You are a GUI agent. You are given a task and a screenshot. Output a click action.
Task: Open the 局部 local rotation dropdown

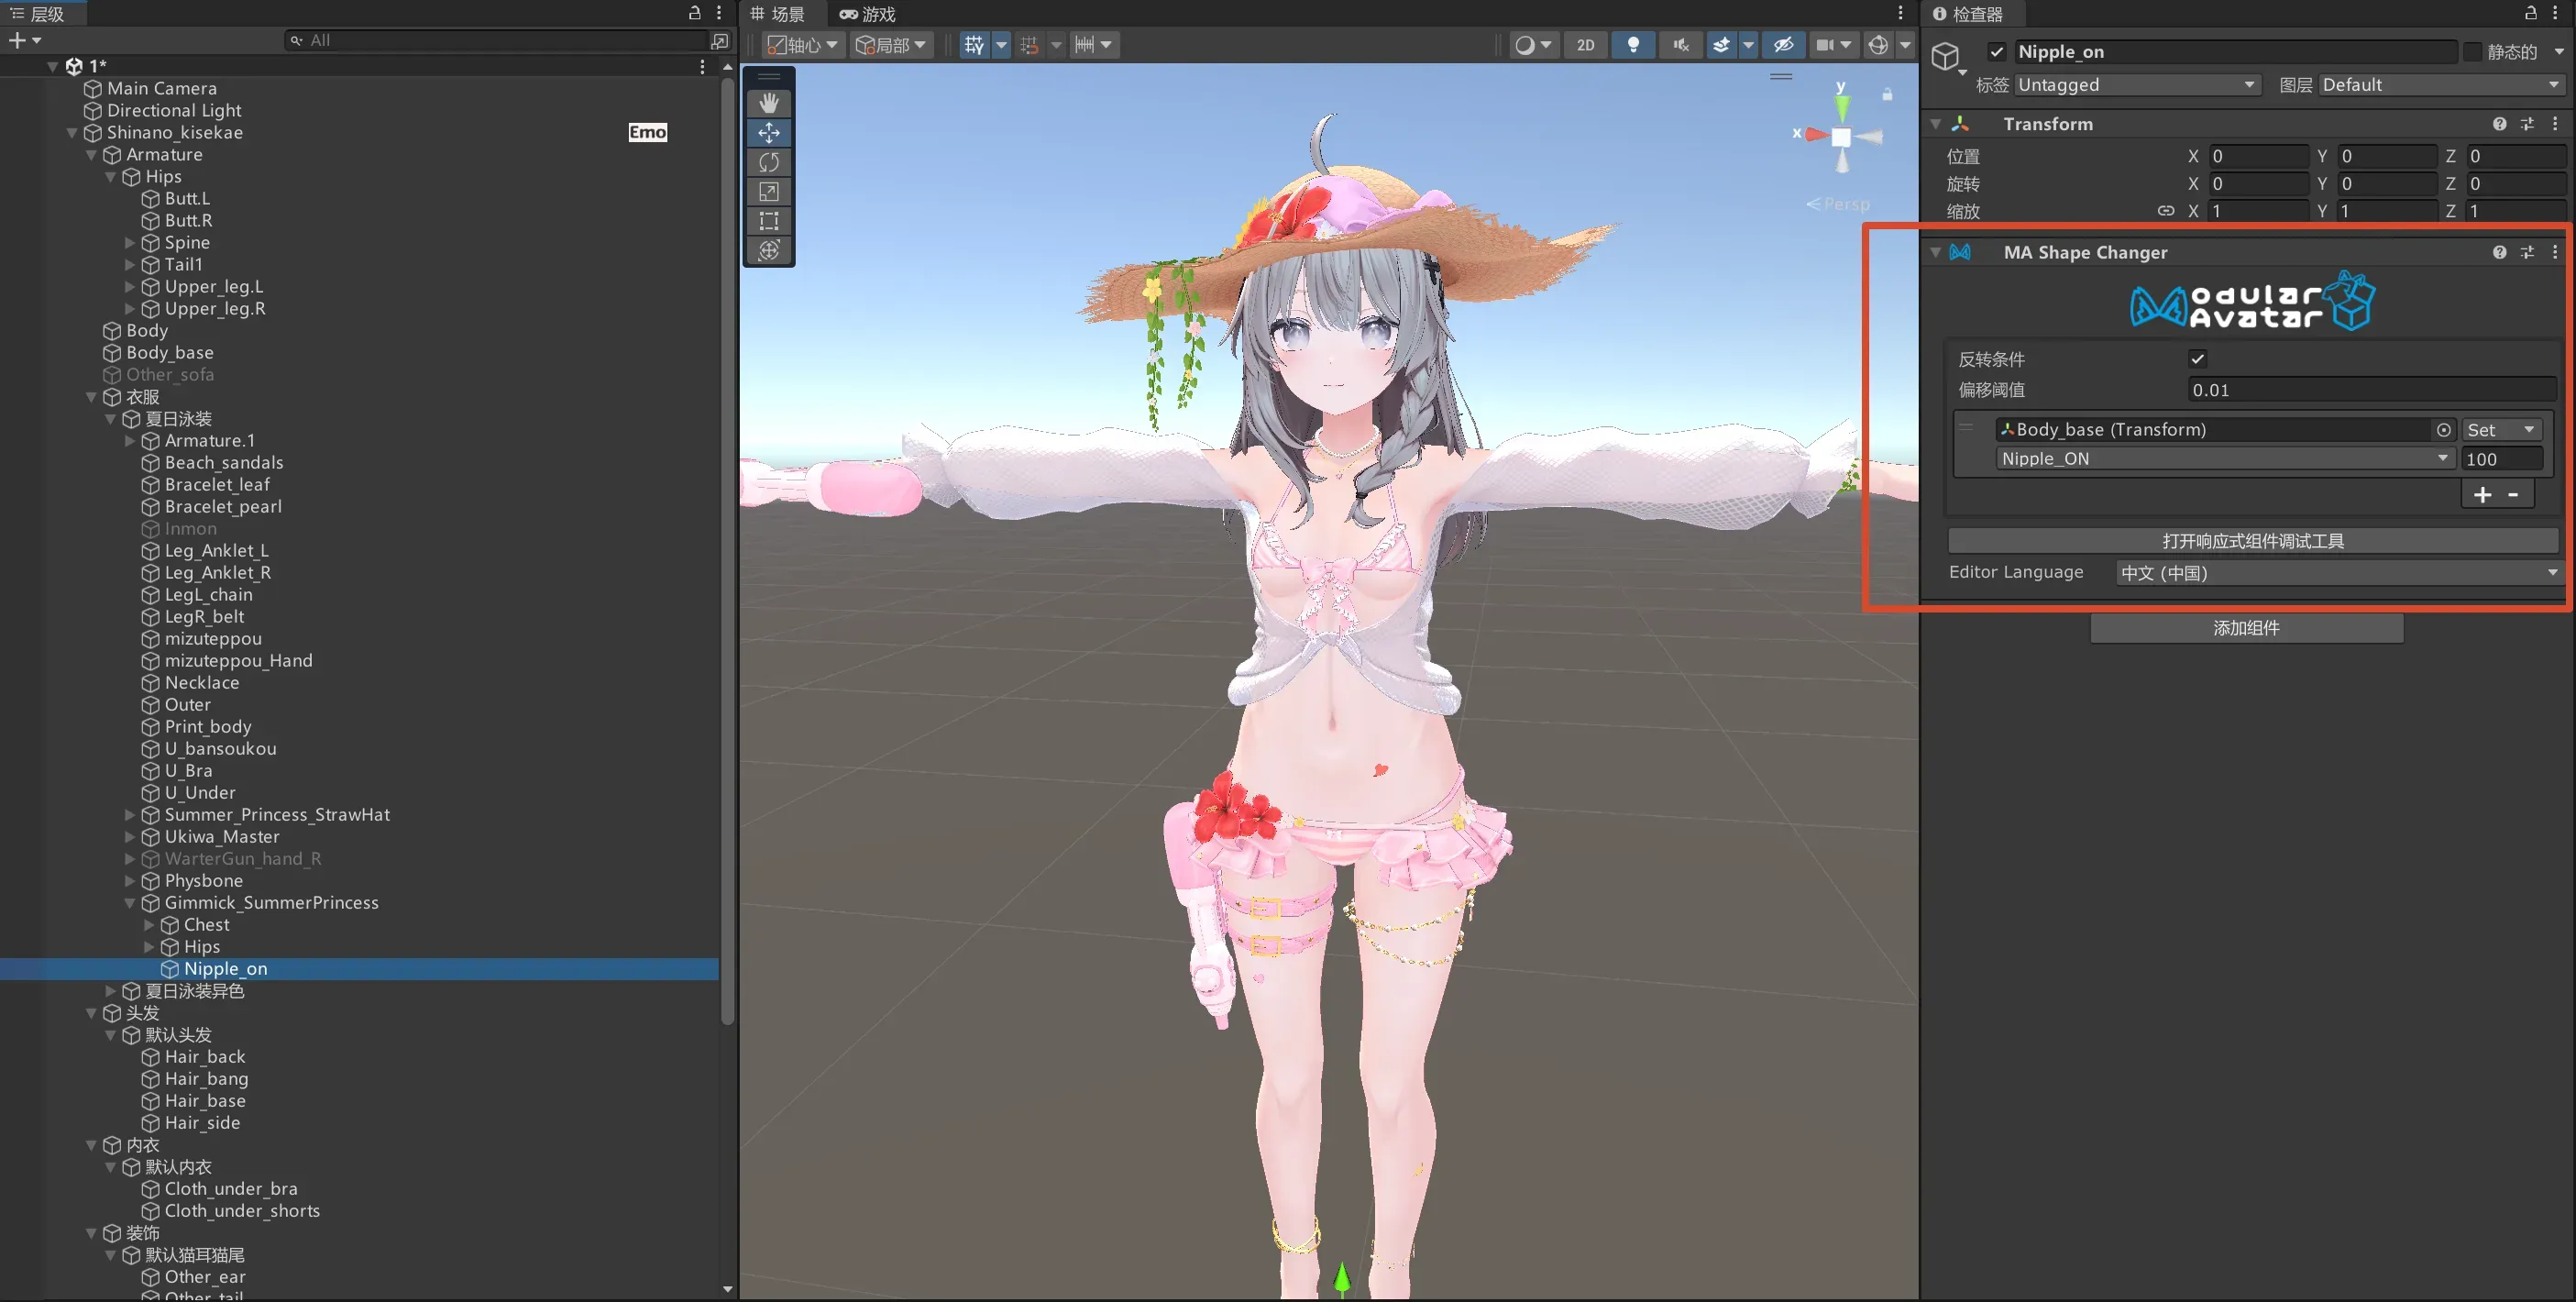(x=890, y=44)
